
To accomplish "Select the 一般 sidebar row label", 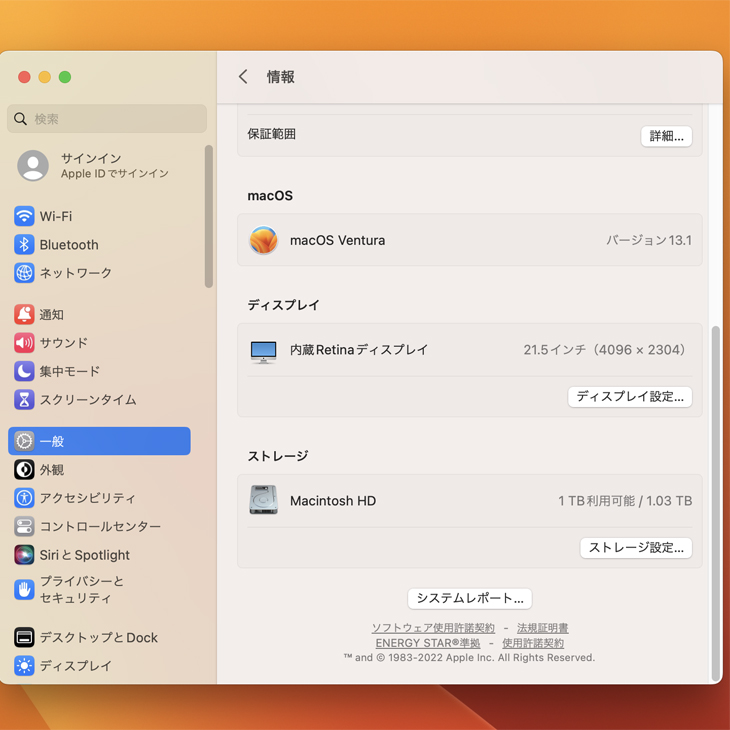I will pyautogui.click(x=52, y=441).
